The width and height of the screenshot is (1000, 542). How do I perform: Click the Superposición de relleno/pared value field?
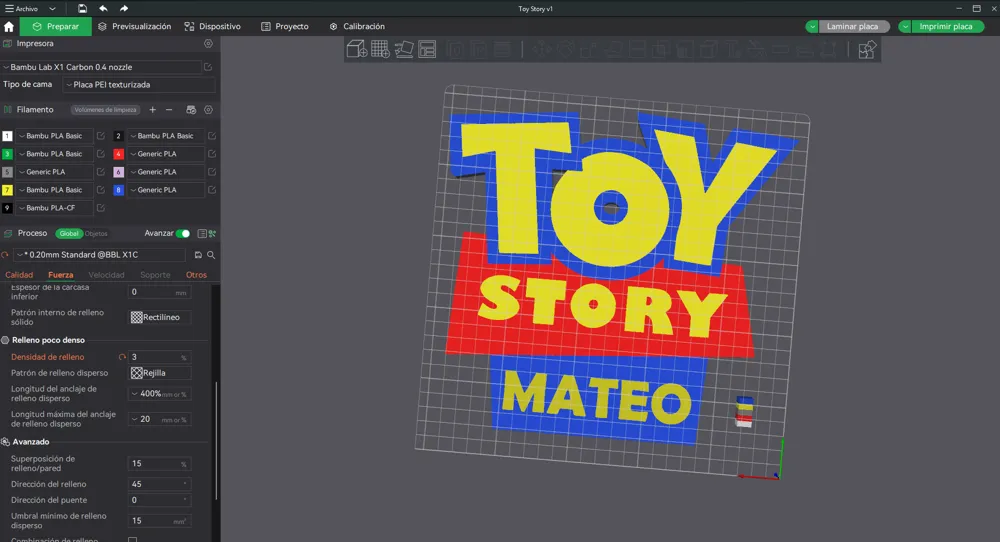pos(159,464)
